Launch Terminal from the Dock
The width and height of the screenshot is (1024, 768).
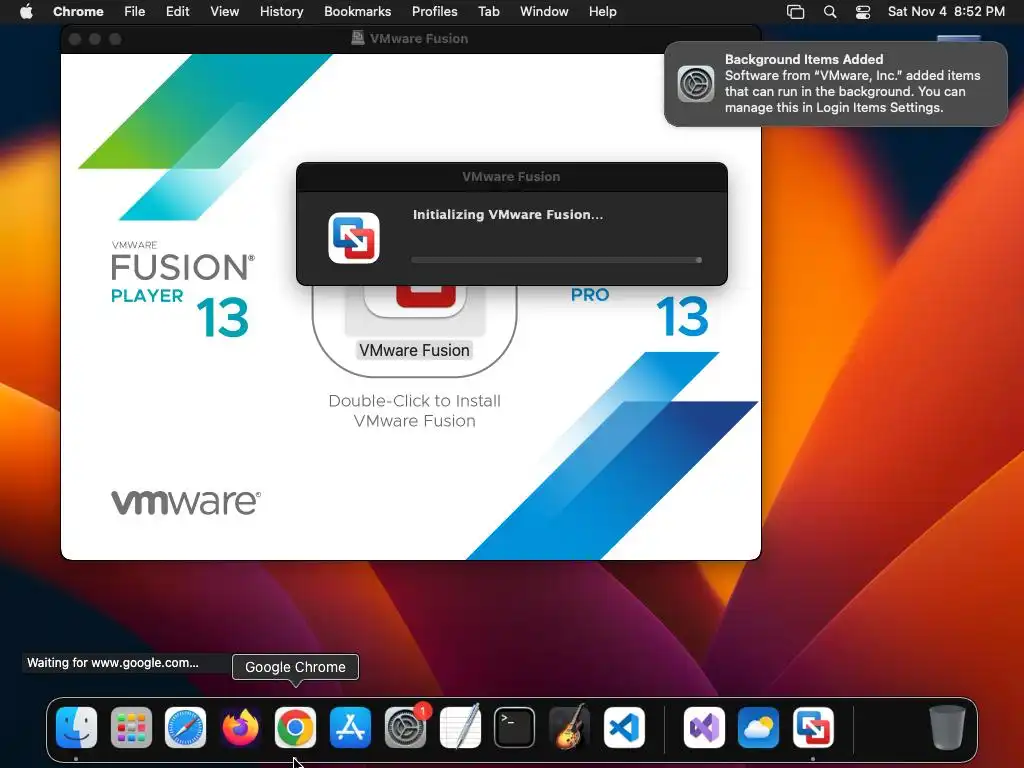(x=515, y=727)
